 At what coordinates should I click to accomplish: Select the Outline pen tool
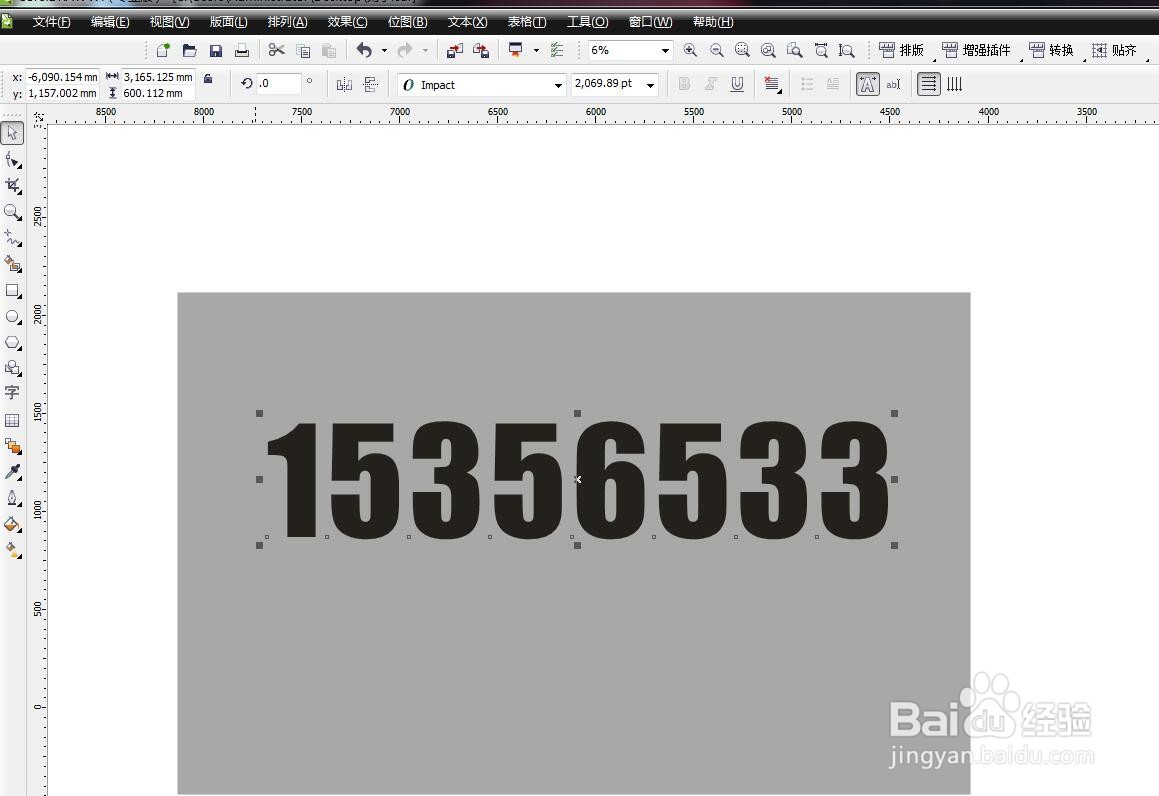pos(12,498)
